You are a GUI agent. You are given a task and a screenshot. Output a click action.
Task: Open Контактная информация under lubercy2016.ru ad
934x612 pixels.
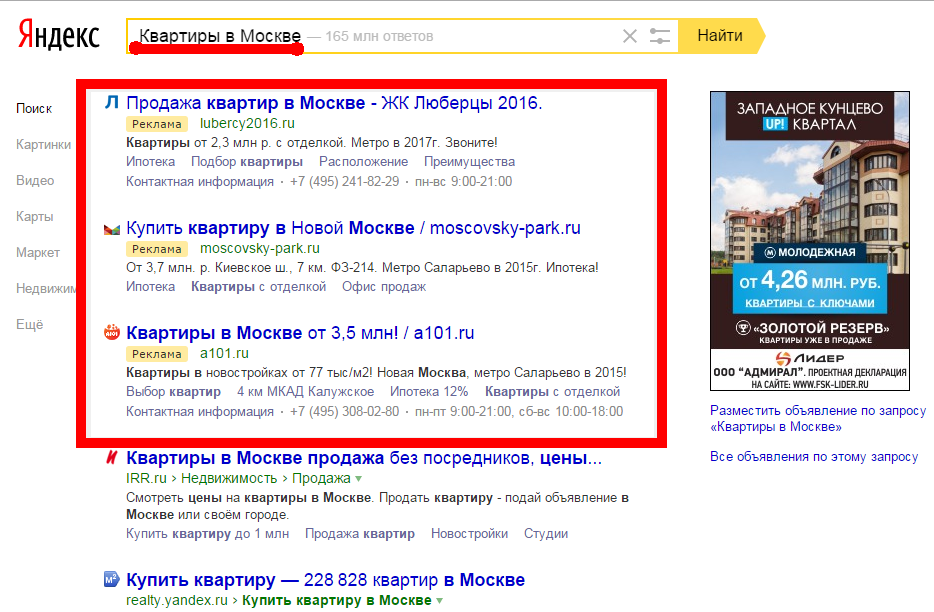point(200,181)
